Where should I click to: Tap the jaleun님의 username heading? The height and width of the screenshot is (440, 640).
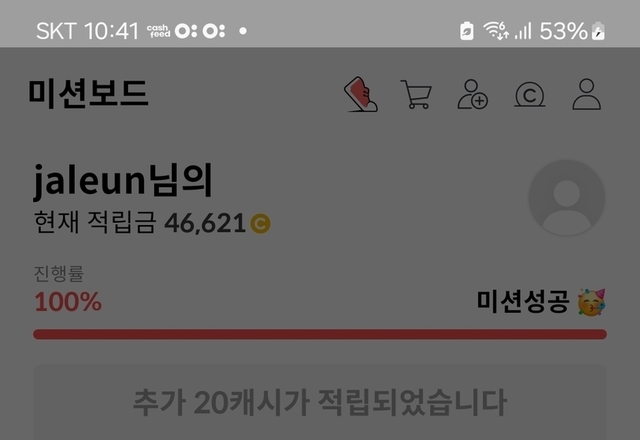tap(123, 180)
